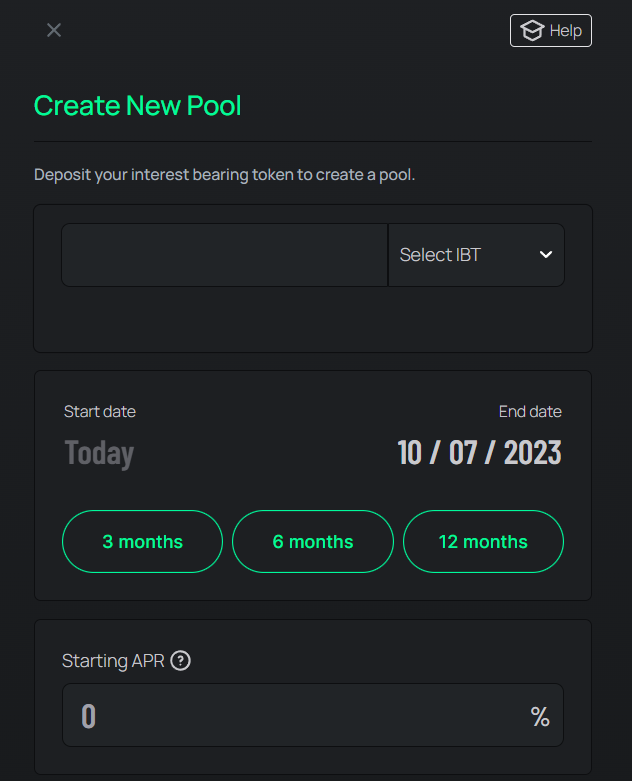Click the percent symbol in APR field
632x781 pixels.
coord(540,716)
